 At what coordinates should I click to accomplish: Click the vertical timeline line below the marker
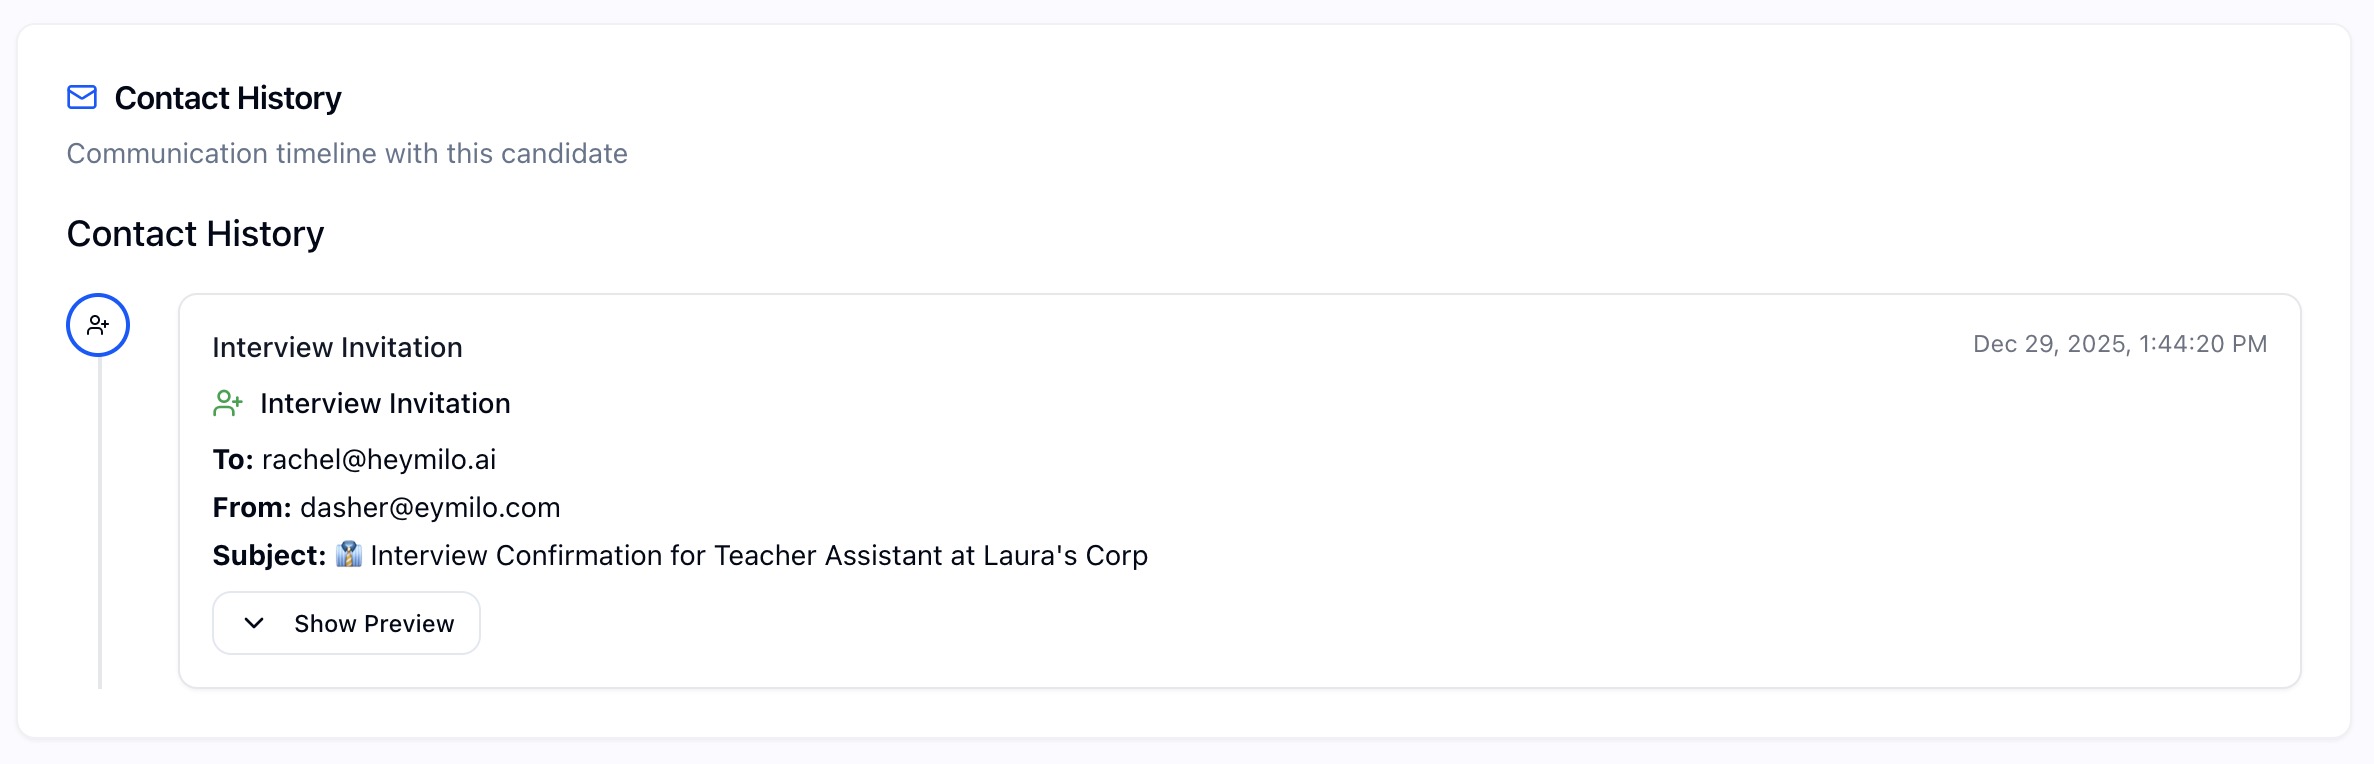(x=100, y=520)
